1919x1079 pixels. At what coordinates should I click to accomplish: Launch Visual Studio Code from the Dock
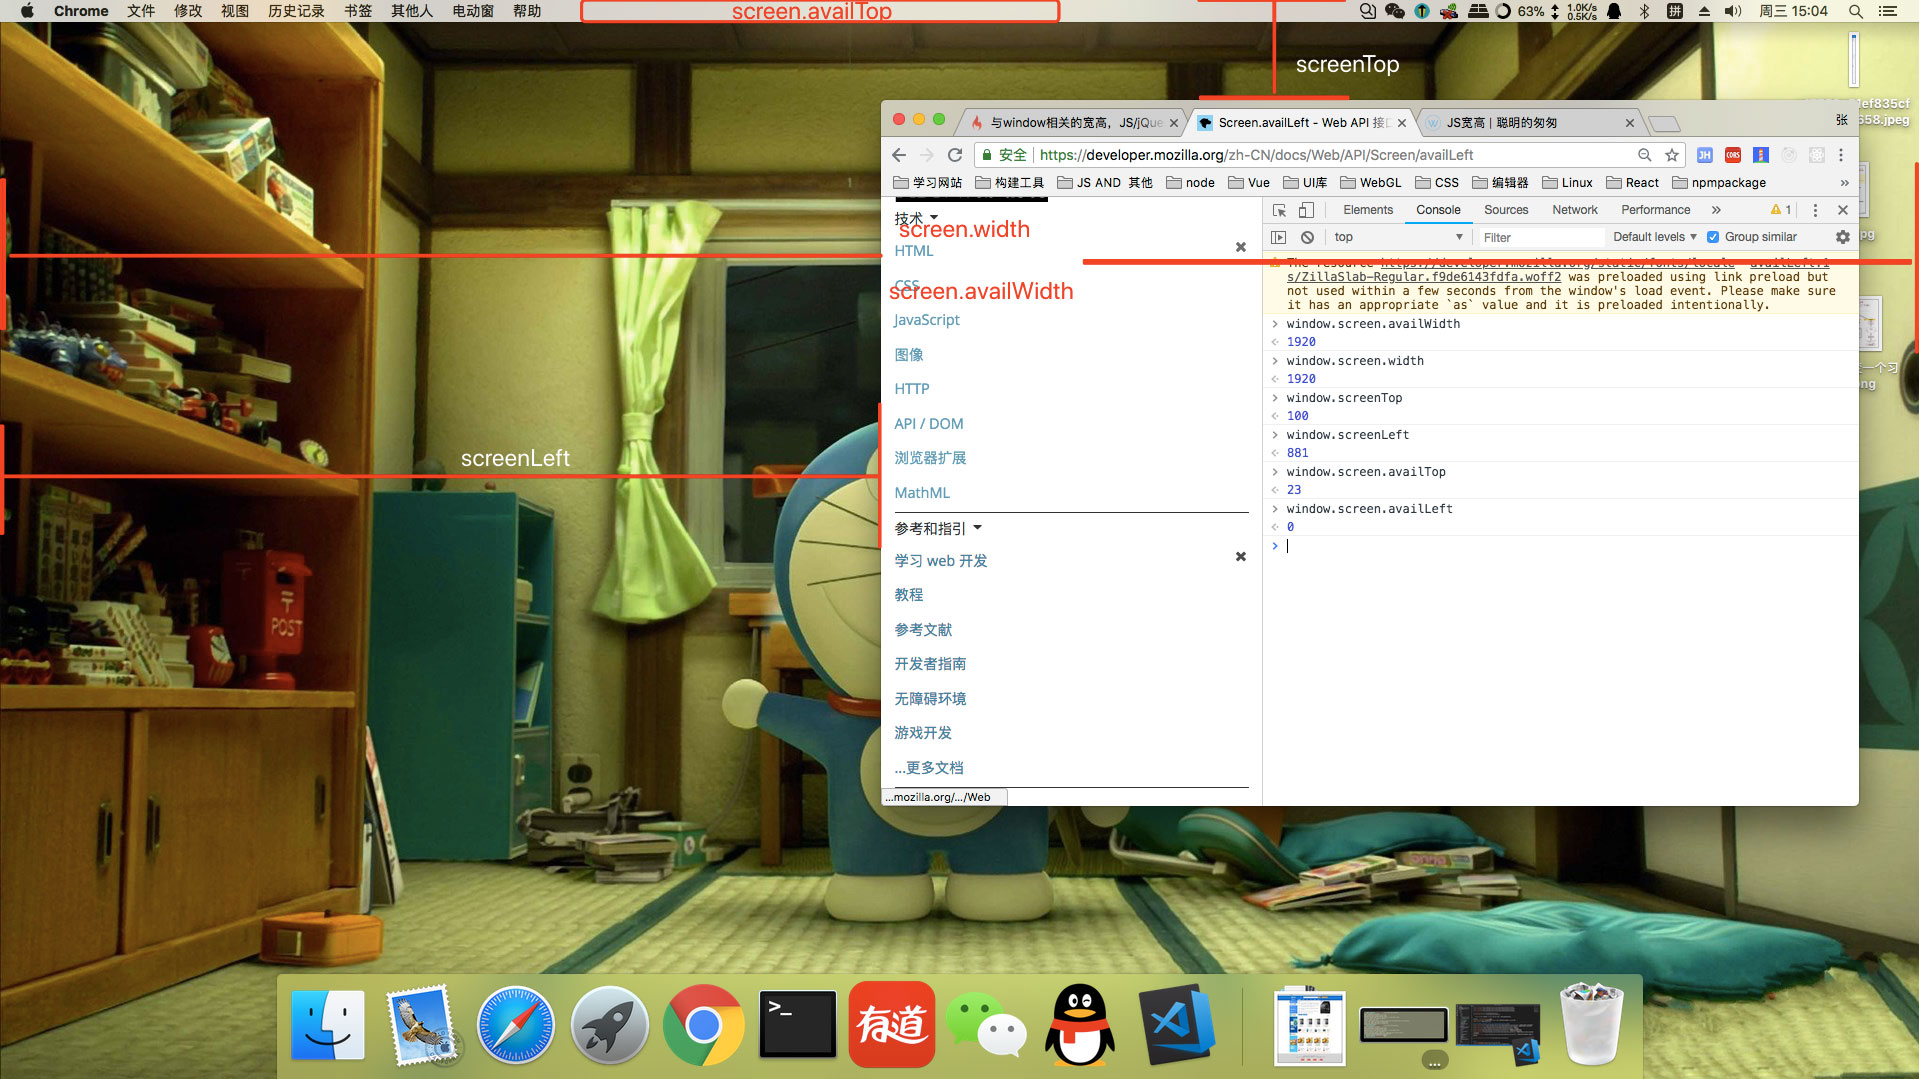coord(1177,1024)
